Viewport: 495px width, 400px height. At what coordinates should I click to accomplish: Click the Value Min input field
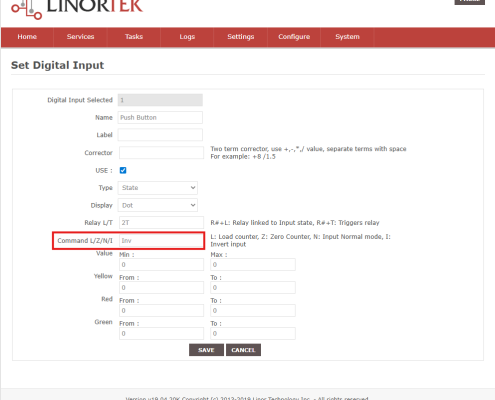161,265
